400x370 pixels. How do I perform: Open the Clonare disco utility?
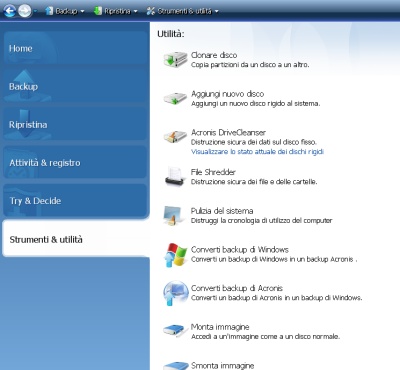click(x=214, y=55)
